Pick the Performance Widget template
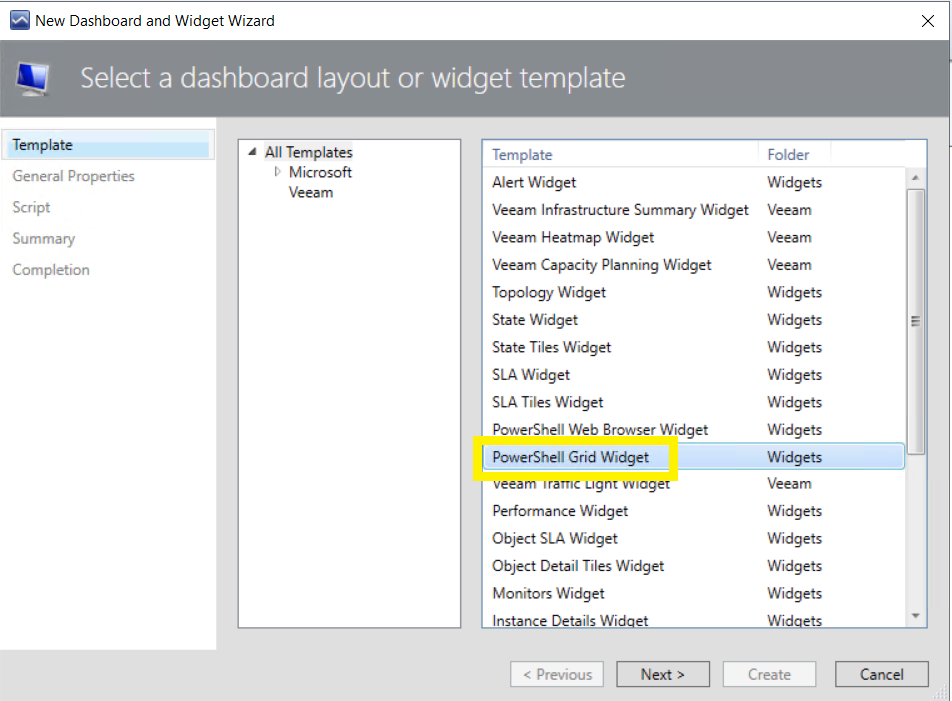The width and height of the screenshot is (952, 701). point(694,511)
